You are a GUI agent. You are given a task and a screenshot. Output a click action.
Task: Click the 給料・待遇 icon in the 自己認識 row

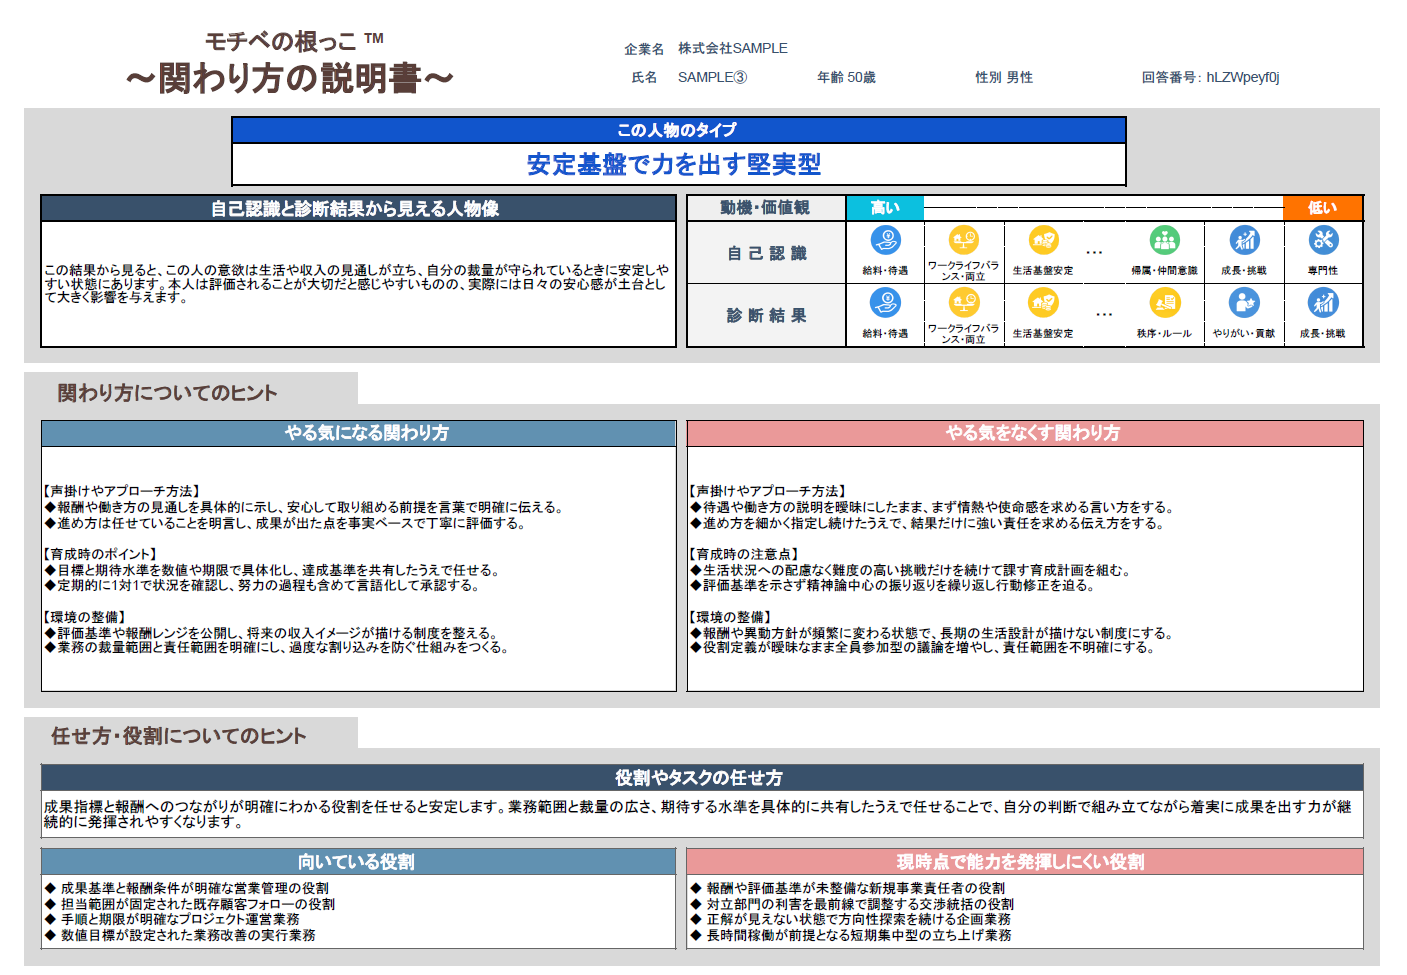pyautogui.click(x=884, y=240)
